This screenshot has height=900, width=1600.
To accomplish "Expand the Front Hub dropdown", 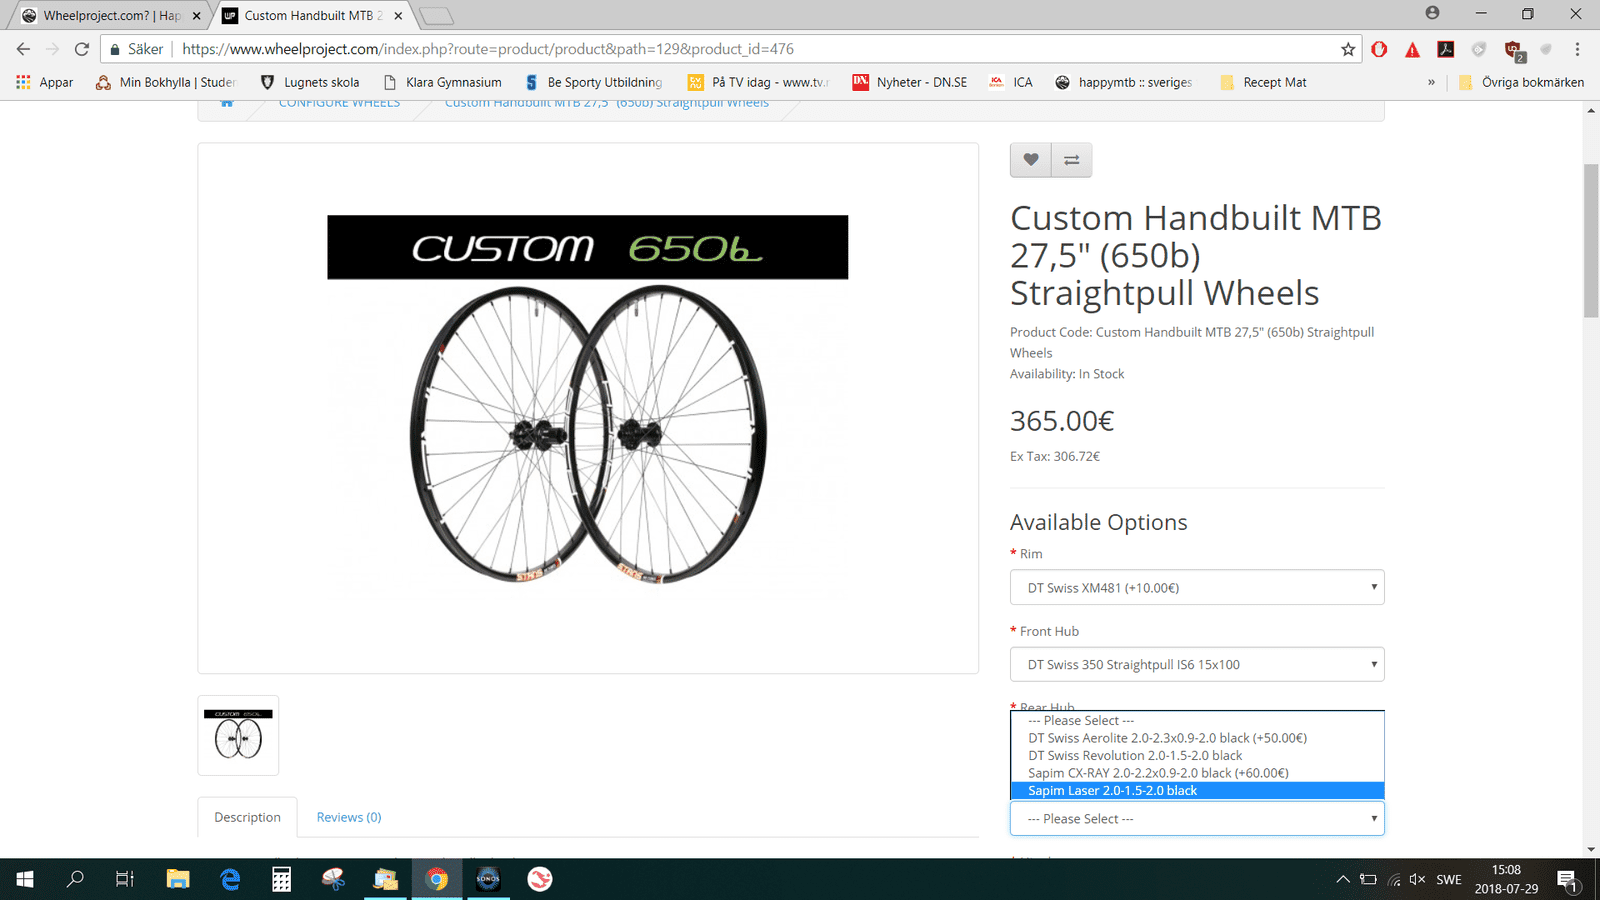I will [1197, 664].
